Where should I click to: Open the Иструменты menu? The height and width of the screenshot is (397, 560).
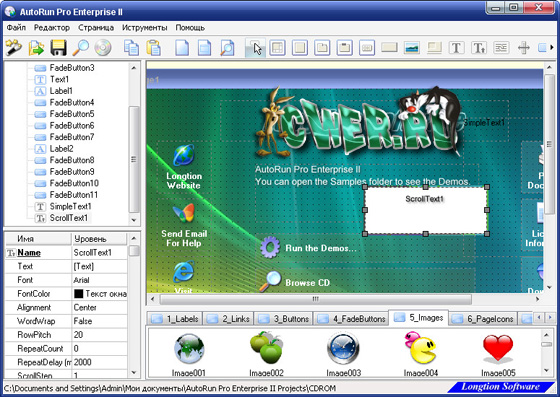(x=145, y=27)
